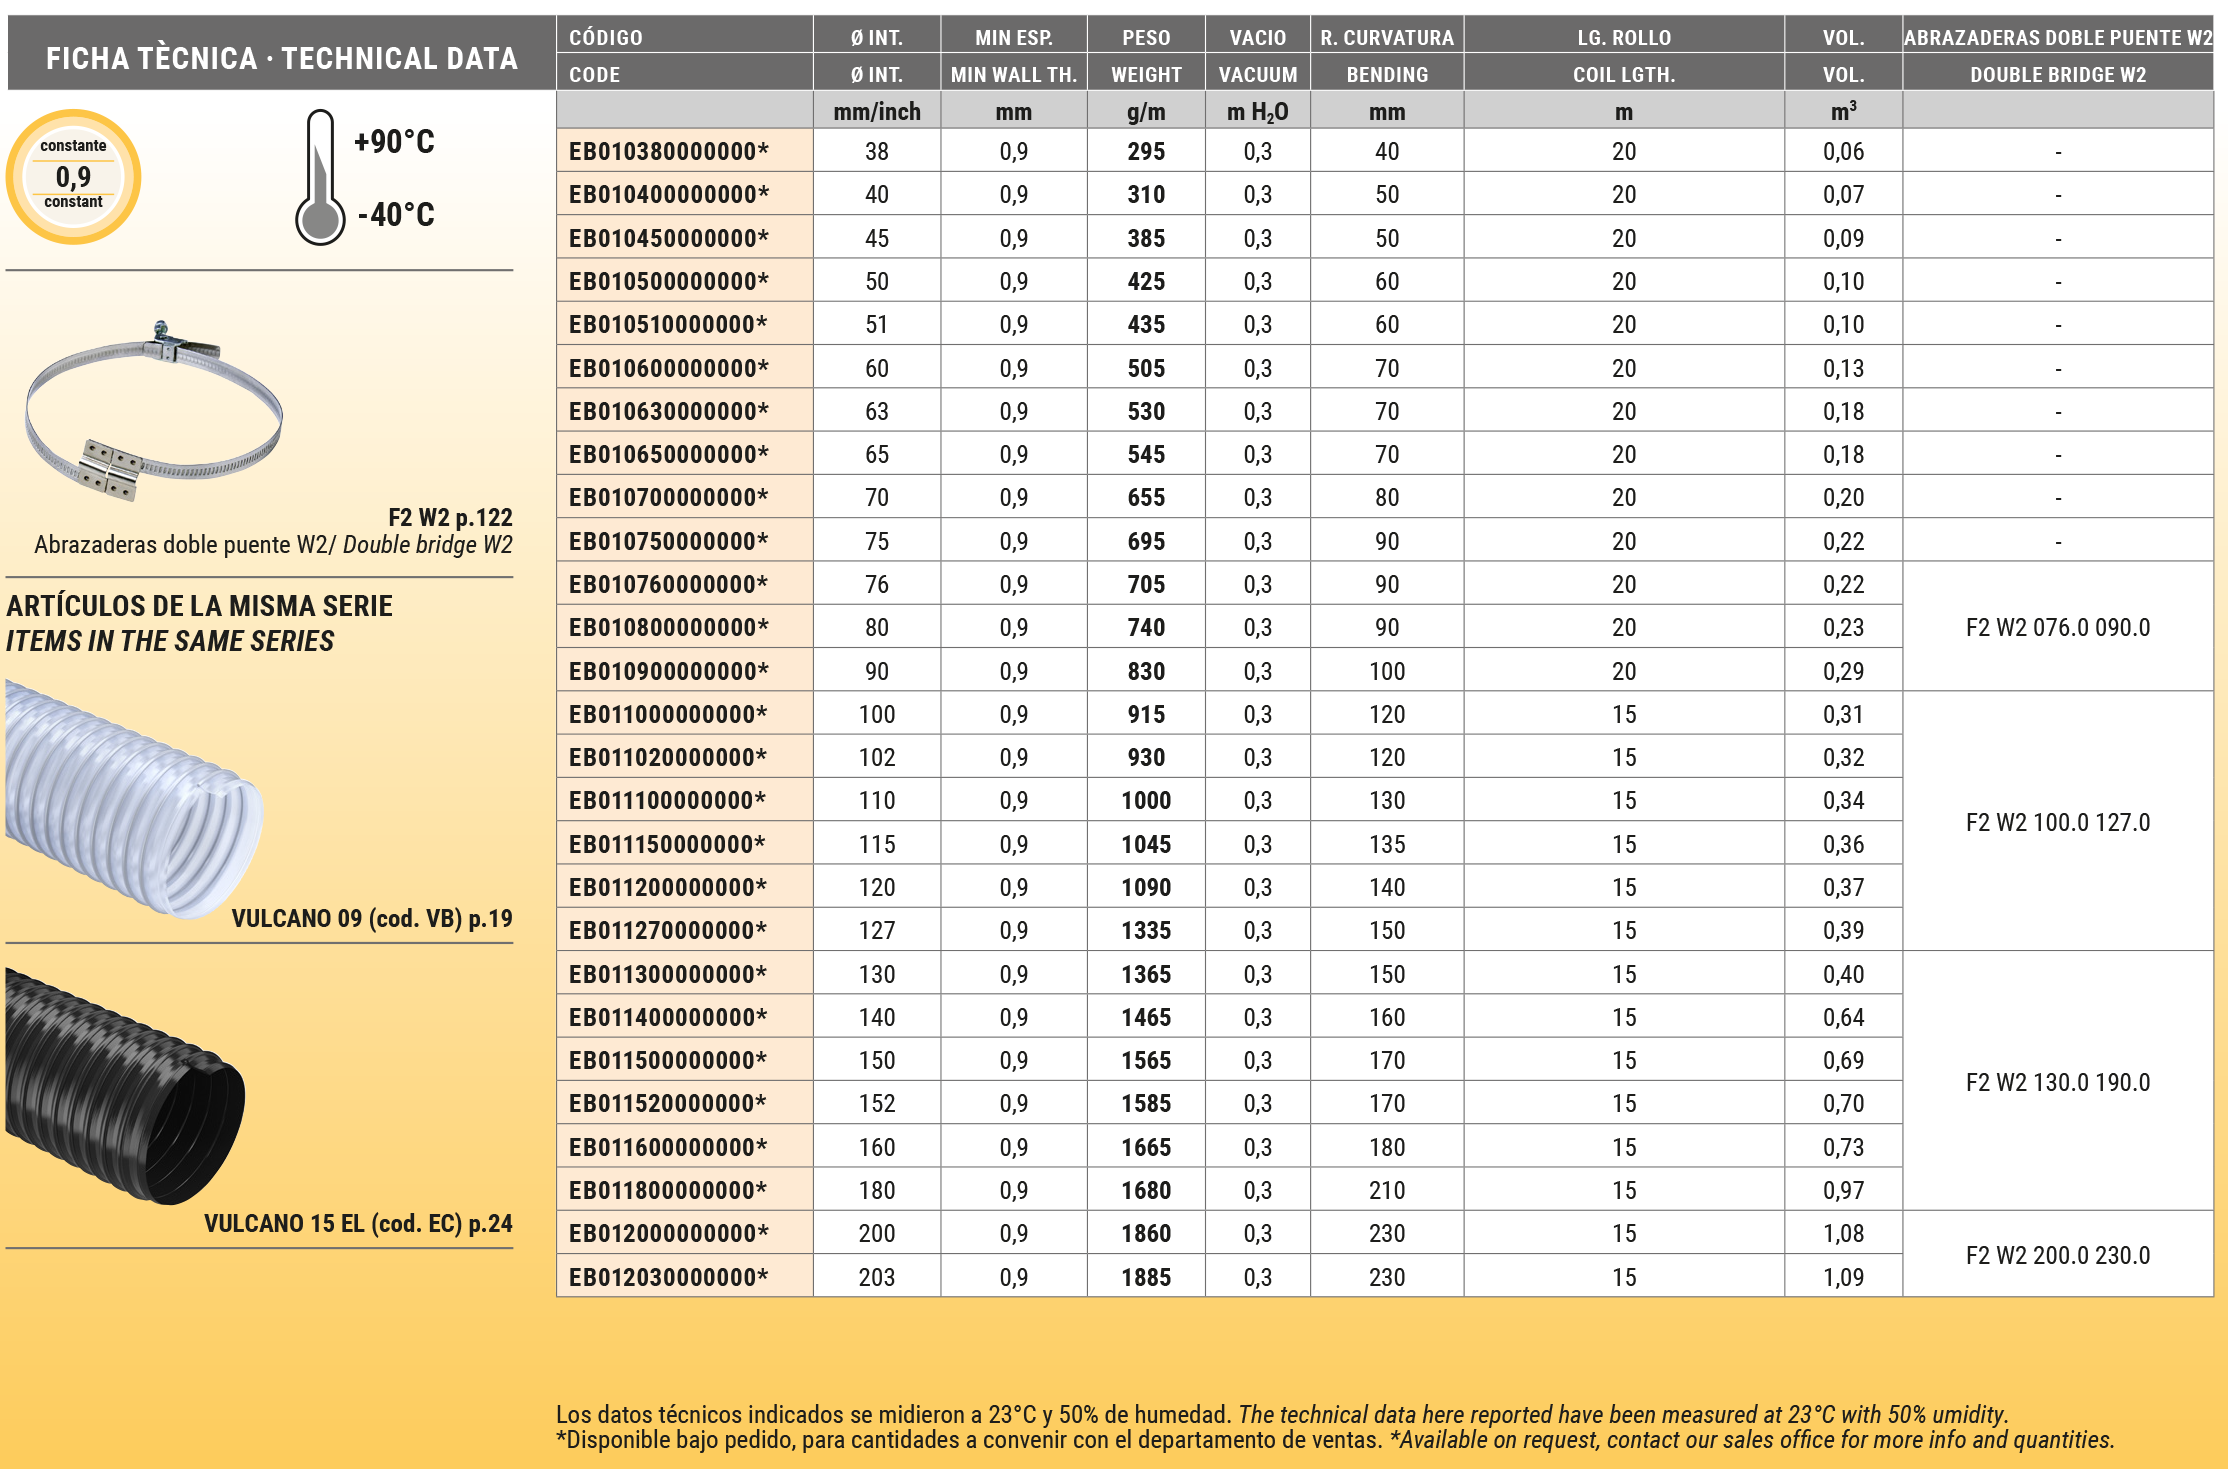2228x1469 pixels.
Task: Click the F2 W2 100.0 127.0 clamp cell
Action: 2057,822
